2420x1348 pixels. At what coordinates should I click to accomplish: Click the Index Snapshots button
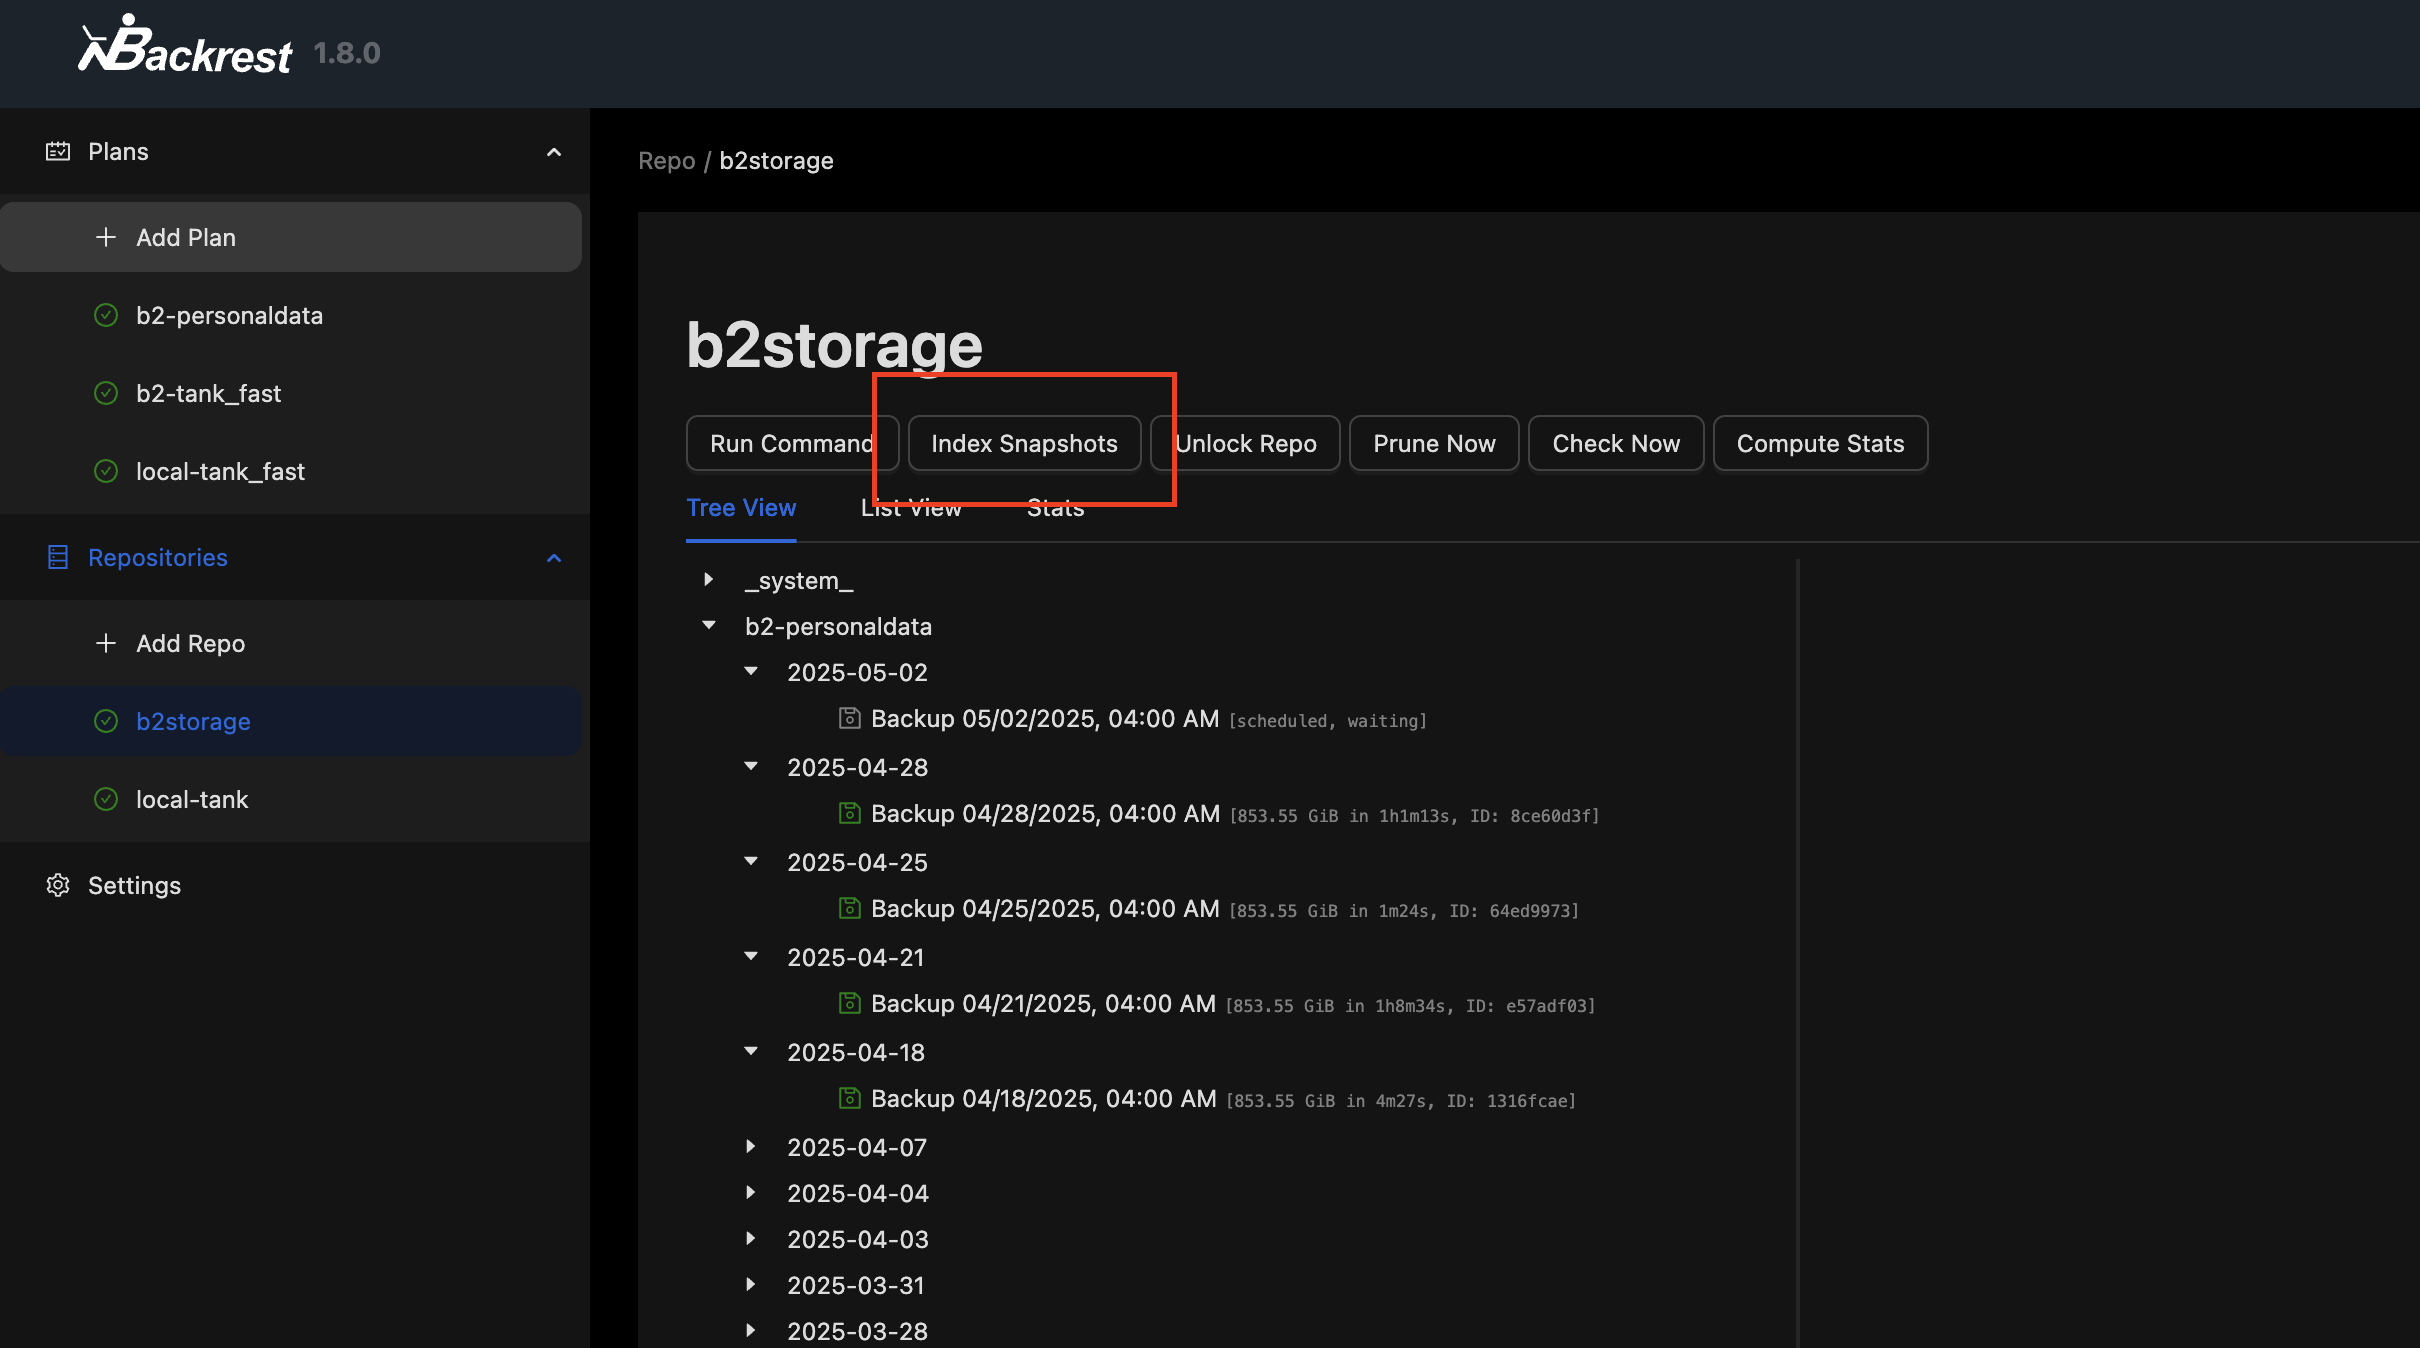pyautogui.click(x=1024, y=443)
